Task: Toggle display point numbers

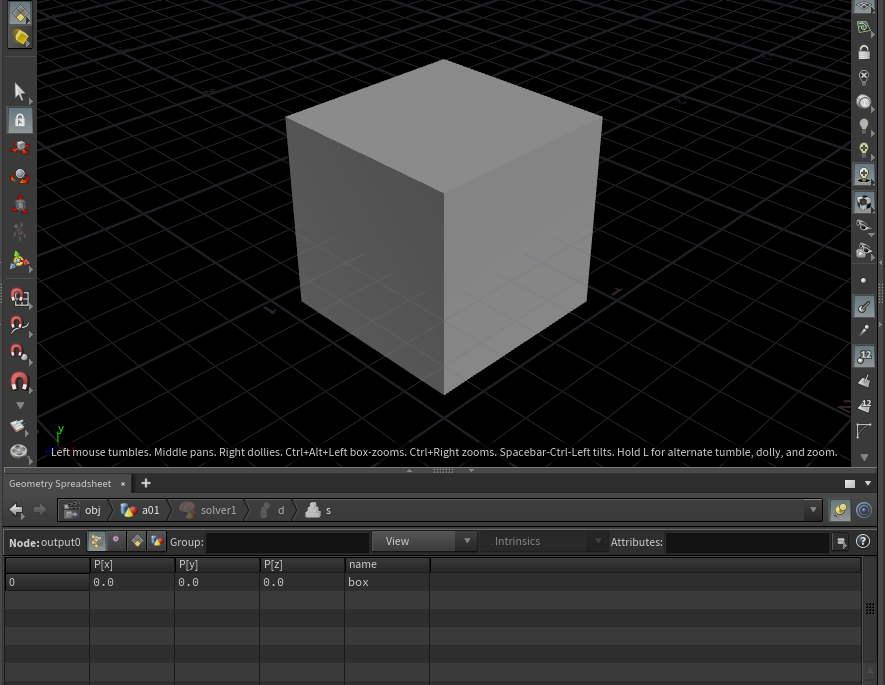Action: (x=864, y=357)
